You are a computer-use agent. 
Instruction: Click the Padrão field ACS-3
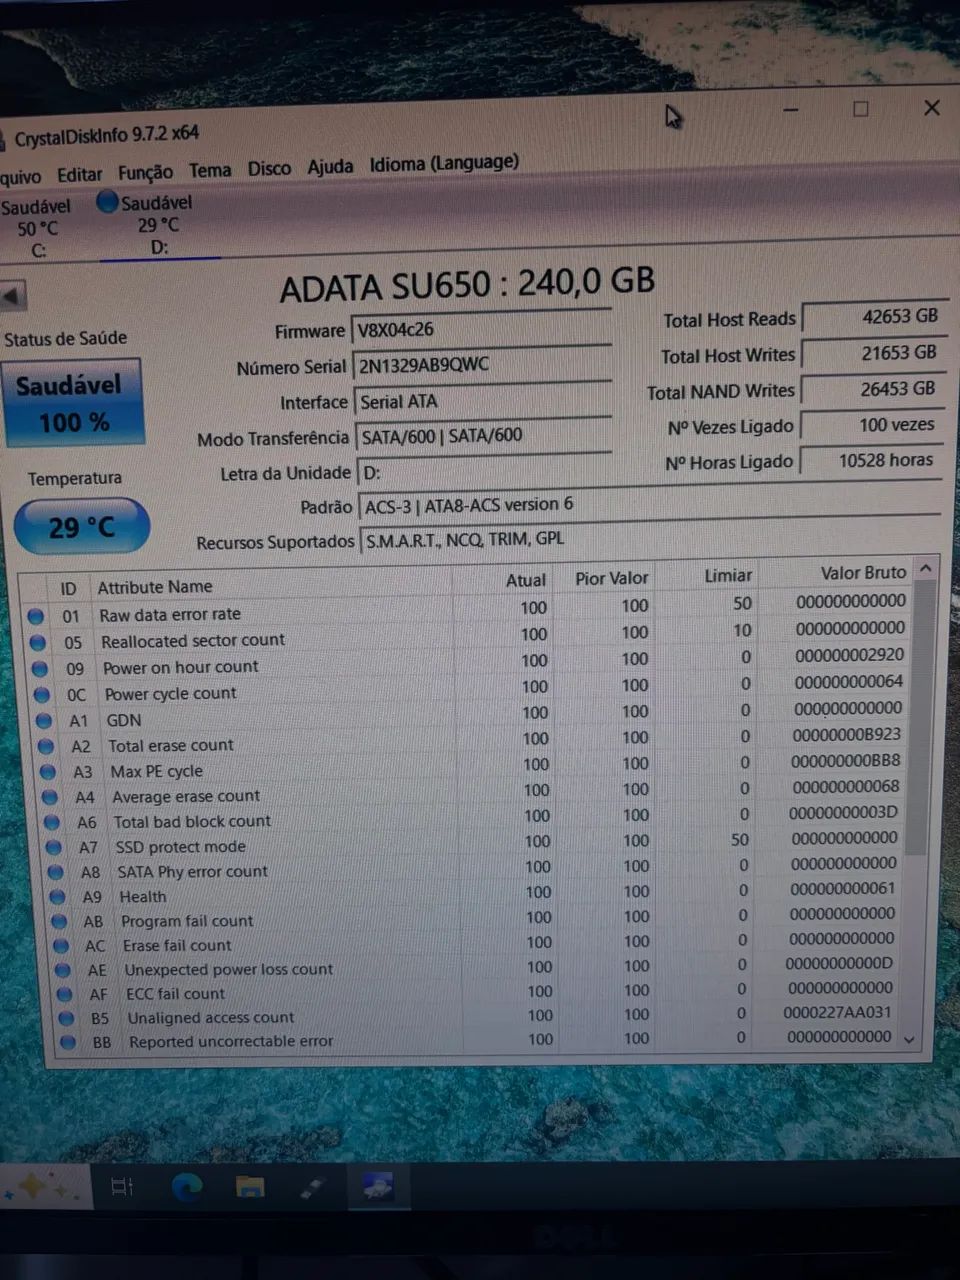pos(648,504)
